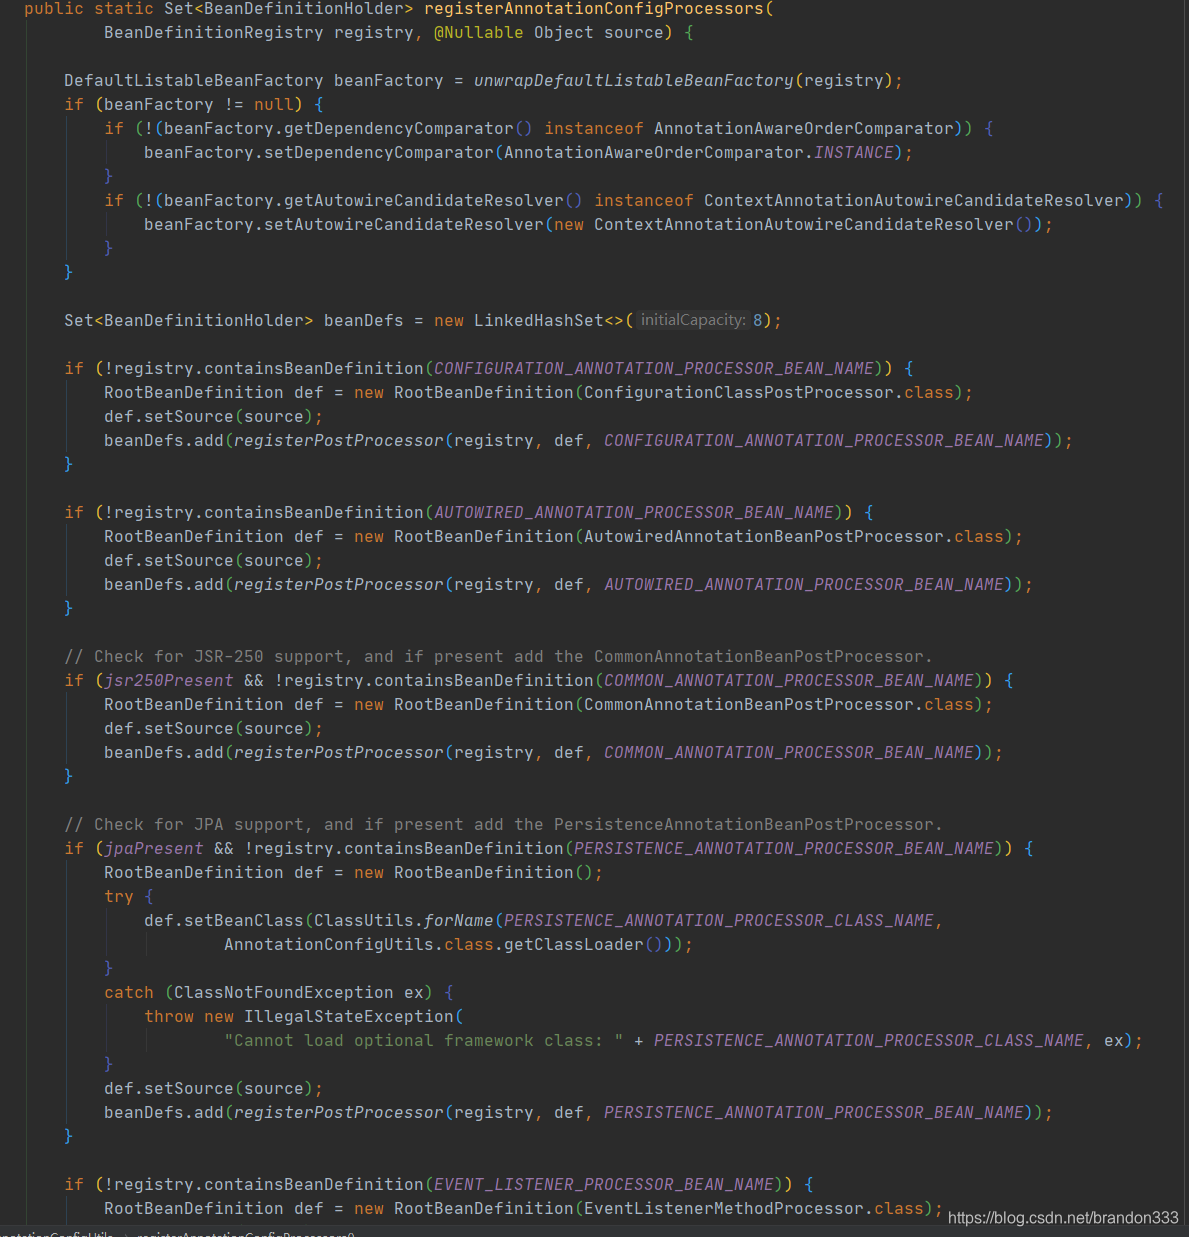Image resolution: width=1189 pixels, height=1237 pixels.
Task: Click the 'null' keyword in beanFactory check
Action: [x=274, y=105]
